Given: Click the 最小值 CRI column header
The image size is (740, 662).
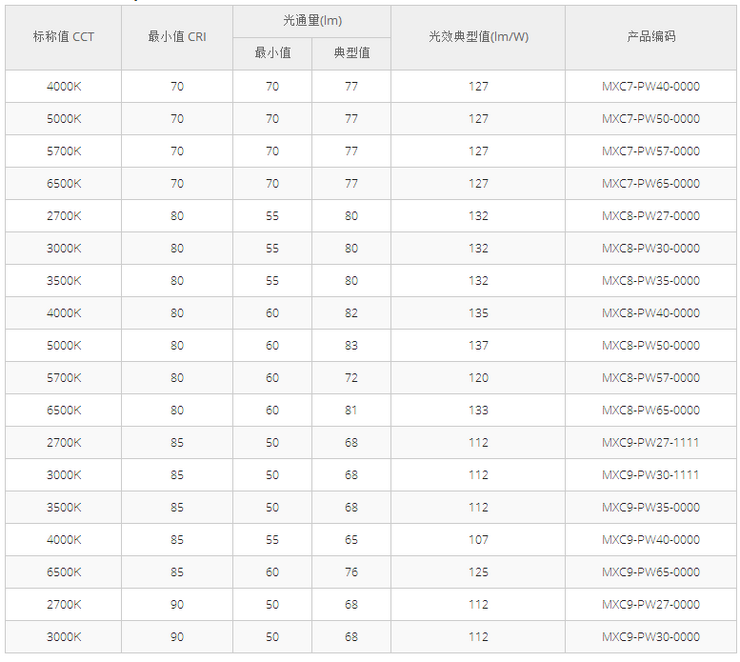Looking at the screenshot, I should pos(177,37).
